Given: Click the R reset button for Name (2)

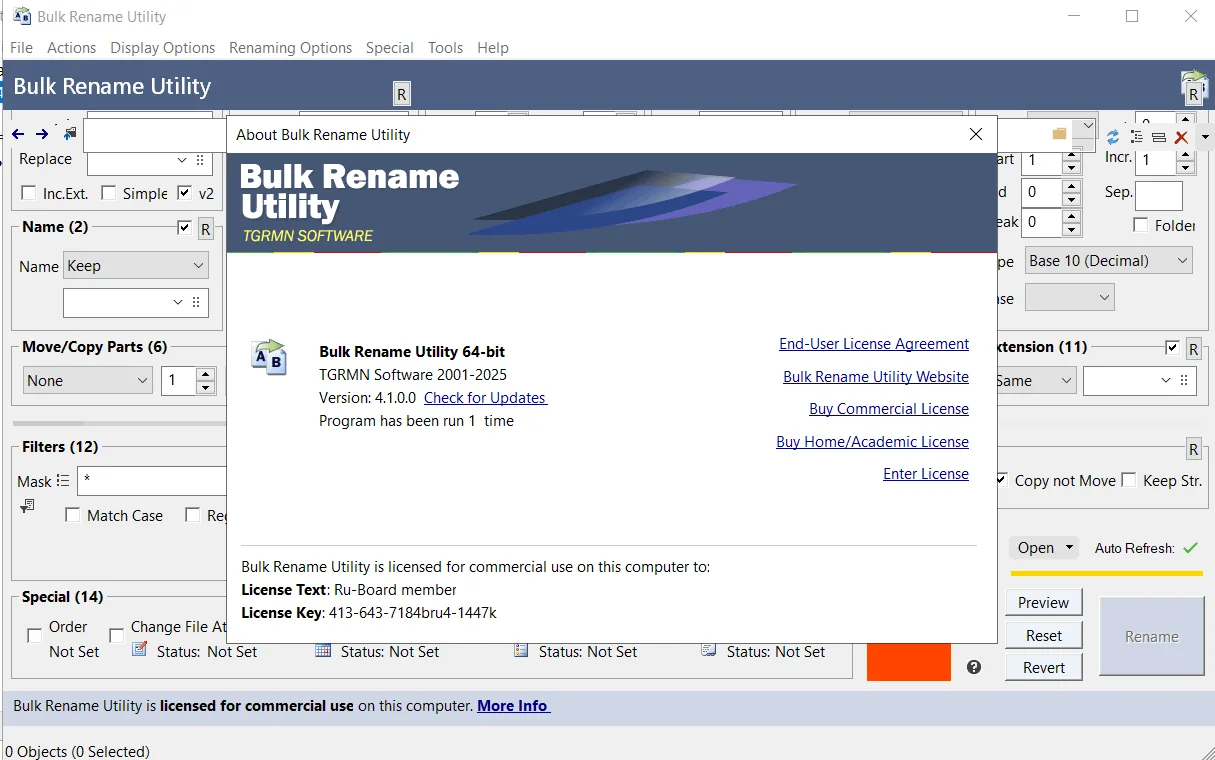Looking at the screenshot, I should pyautogui.click(x=206, y=229).
